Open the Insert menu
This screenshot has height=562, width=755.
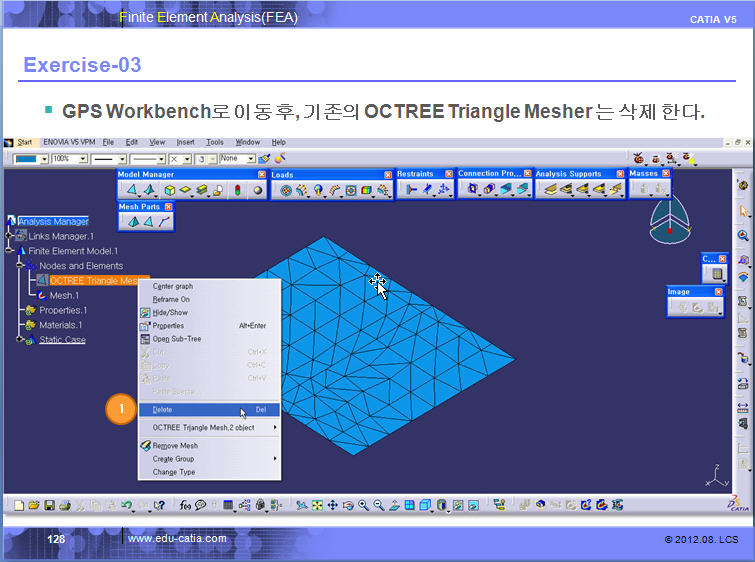(185, 142)
